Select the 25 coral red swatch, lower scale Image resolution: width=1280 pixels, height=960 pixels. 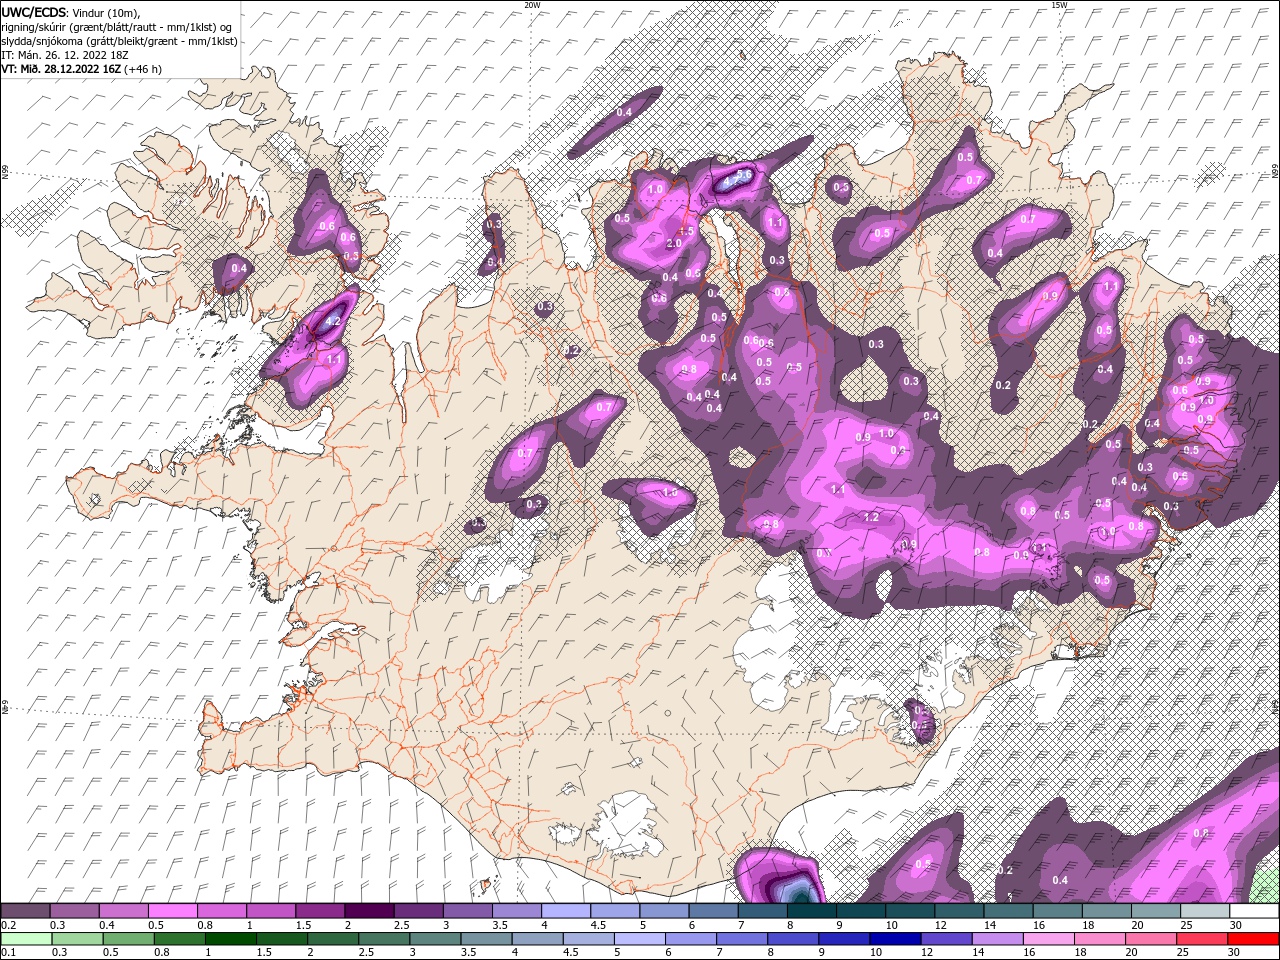coord(1202,939)
